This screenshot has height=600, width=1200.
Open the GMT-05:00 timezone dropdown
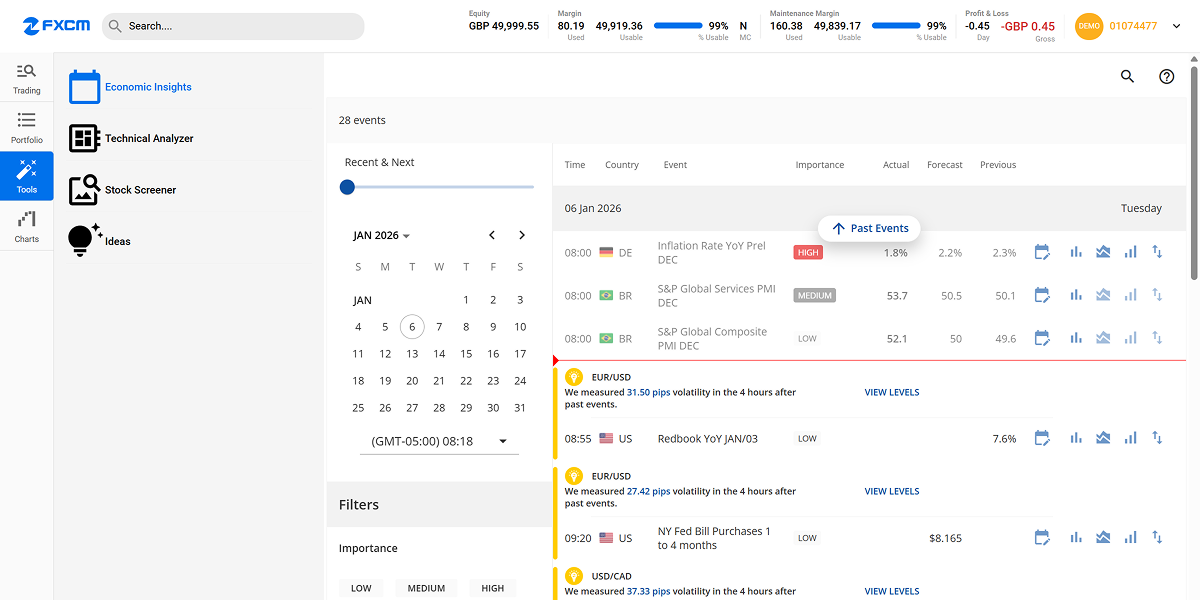point(502,441)
